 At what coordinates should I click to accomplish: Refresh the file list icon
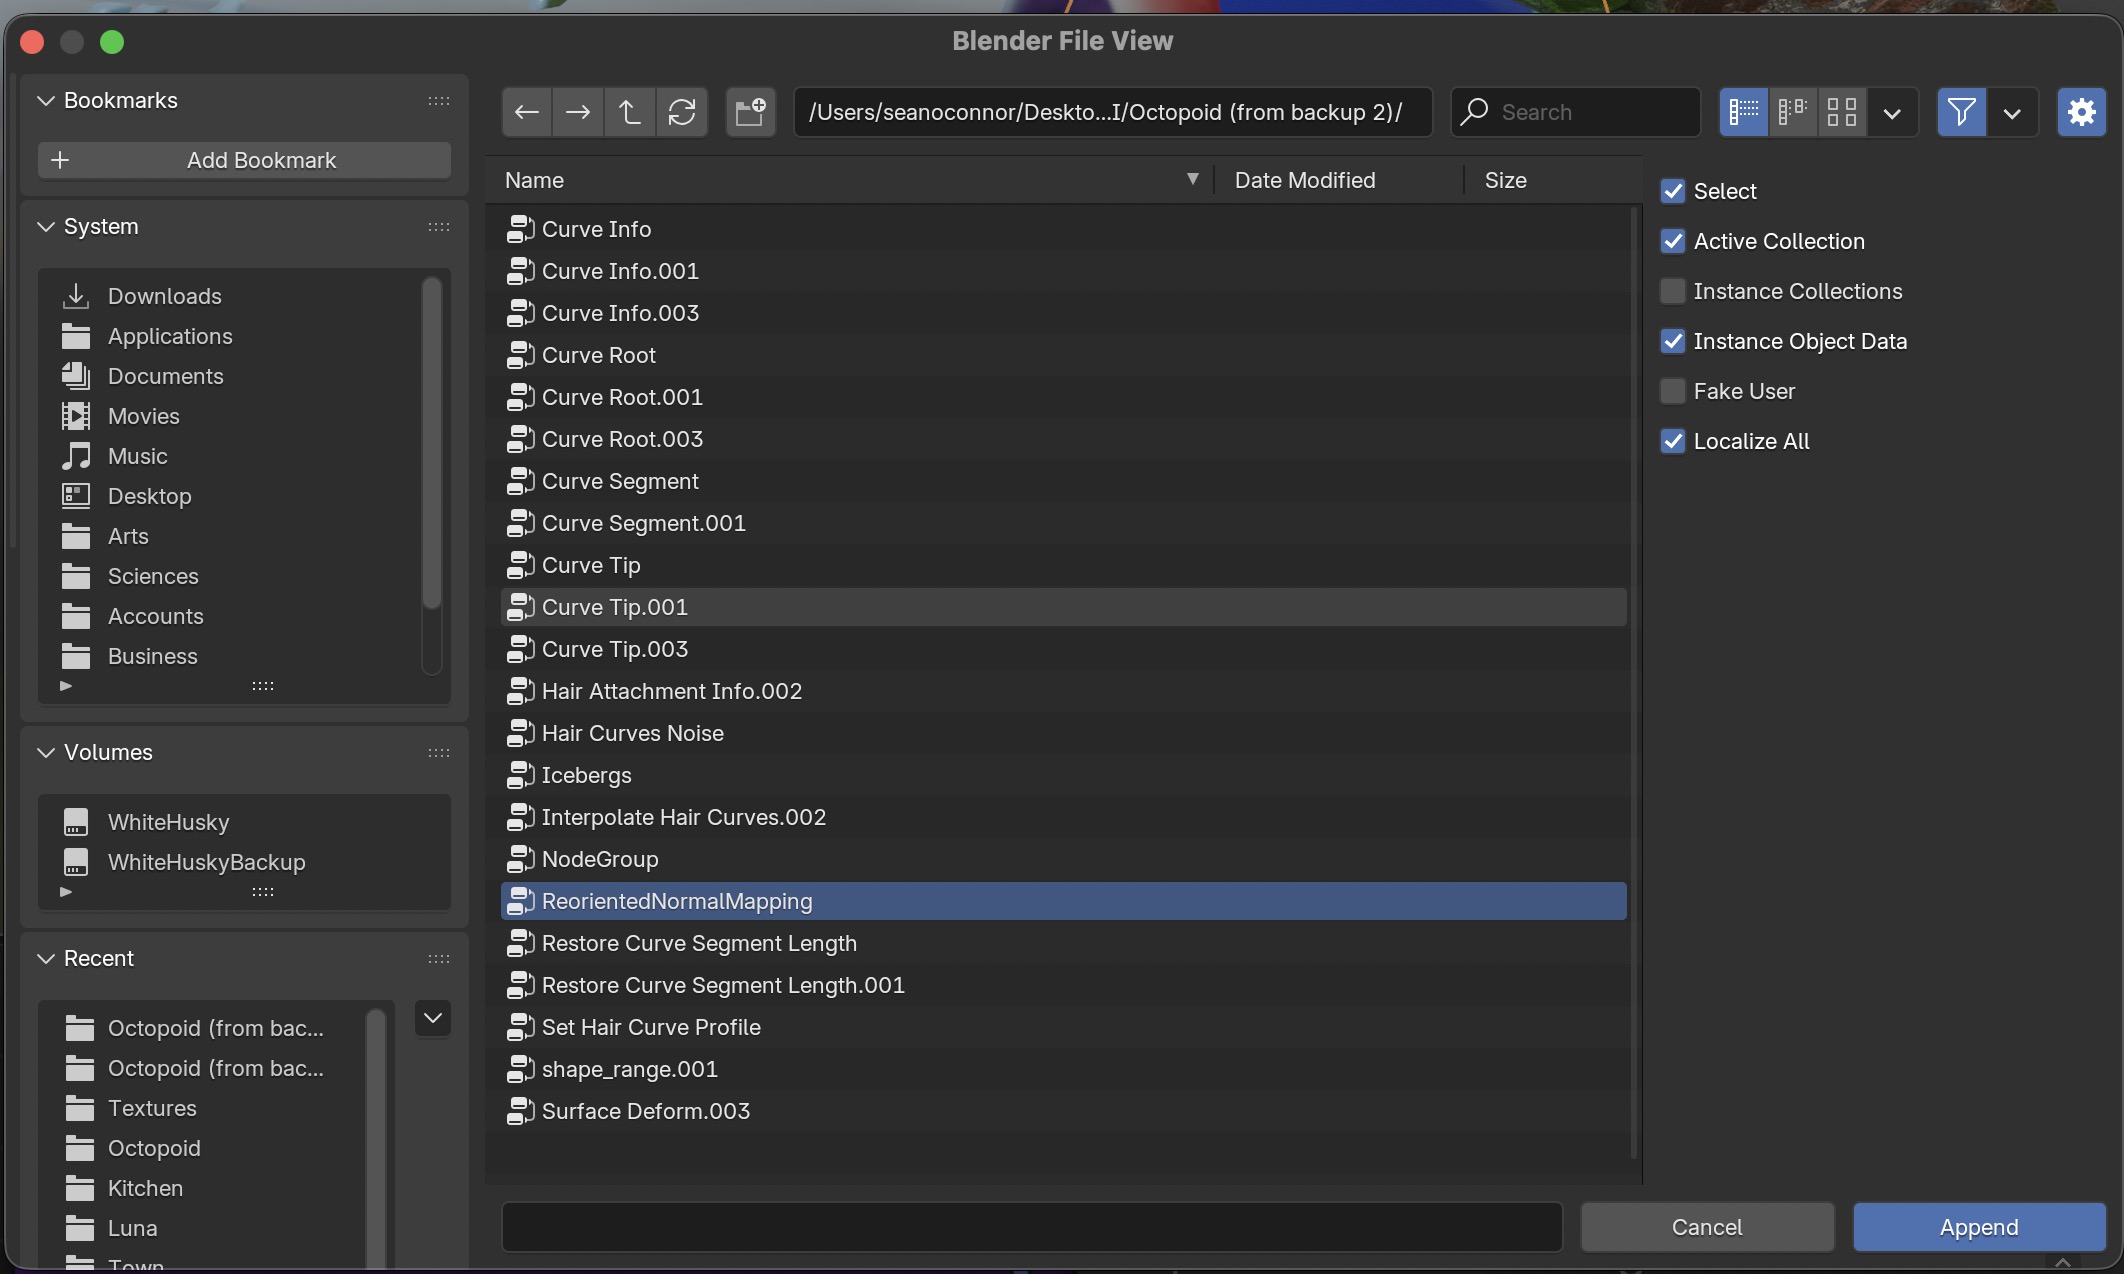682,112
